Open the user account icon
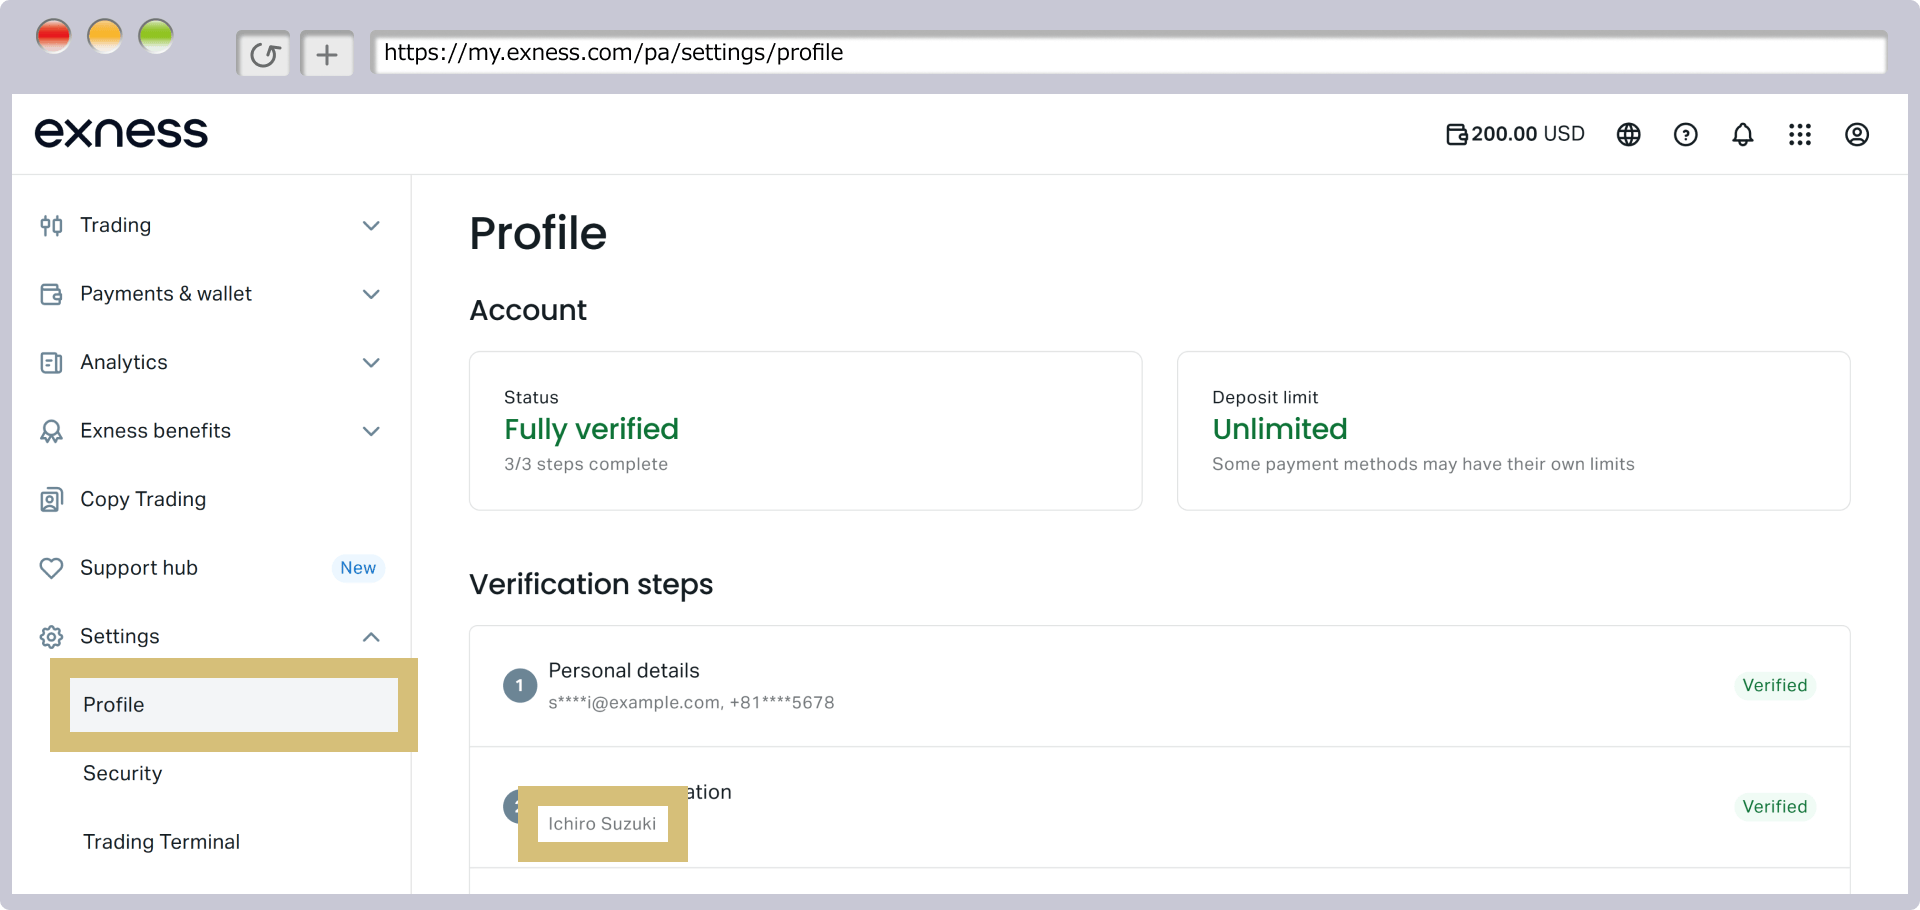 (1856, 134)
